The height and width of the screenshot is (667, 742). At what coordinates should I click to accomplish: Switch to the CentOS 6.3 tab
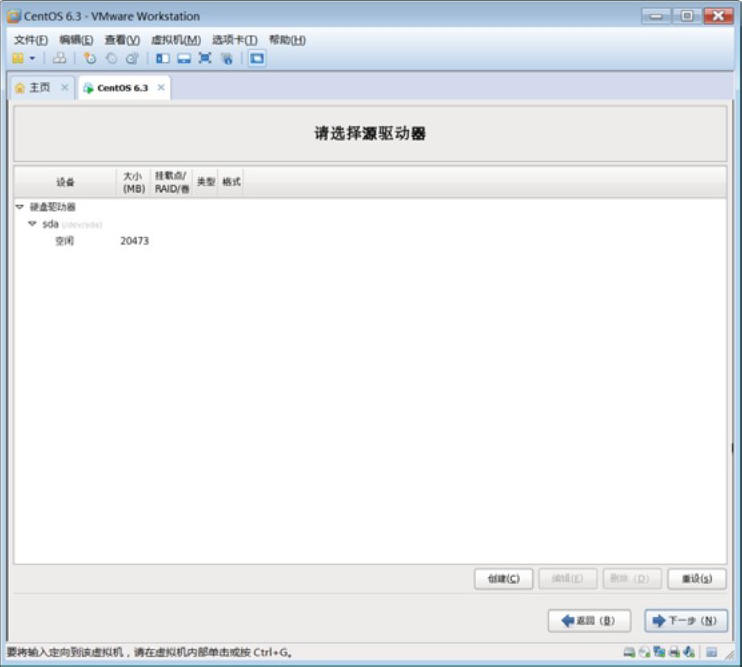click(123, 88)
